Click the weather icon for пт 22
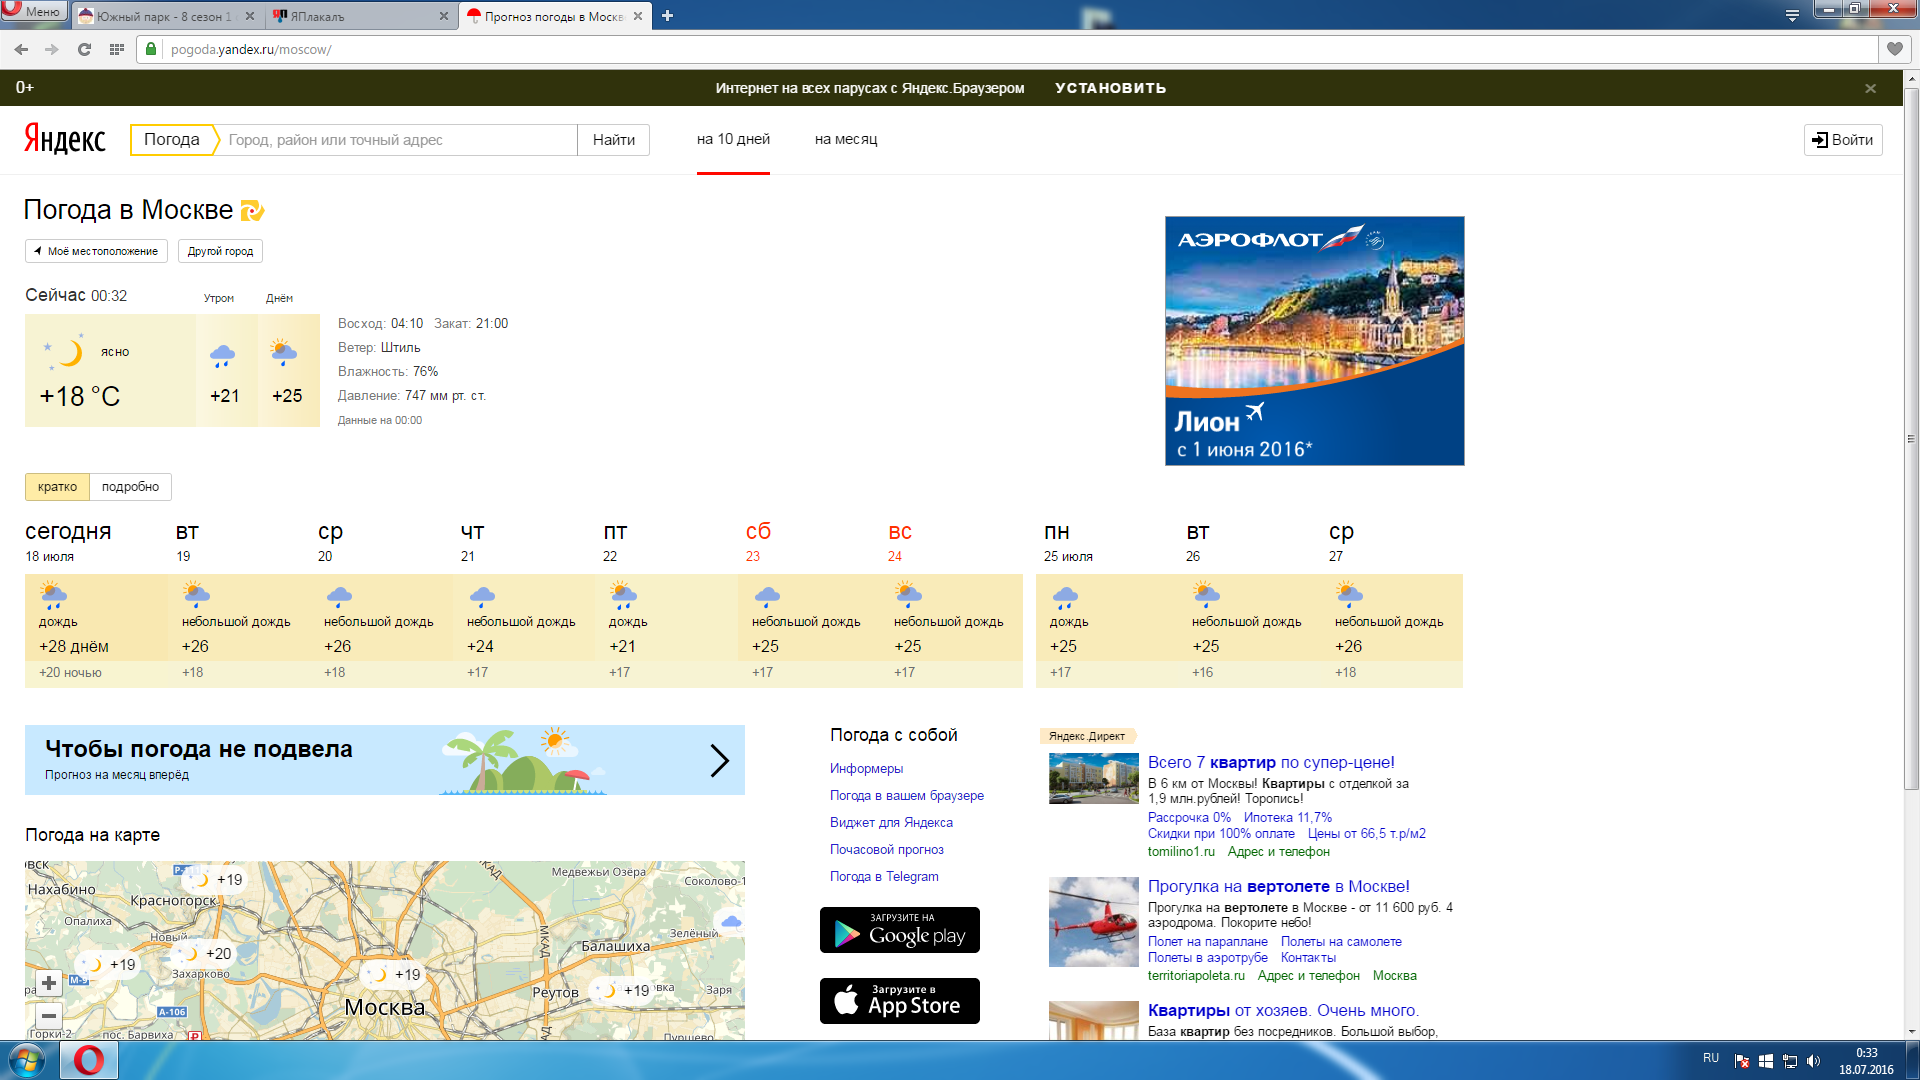 (x=623, y=595)
